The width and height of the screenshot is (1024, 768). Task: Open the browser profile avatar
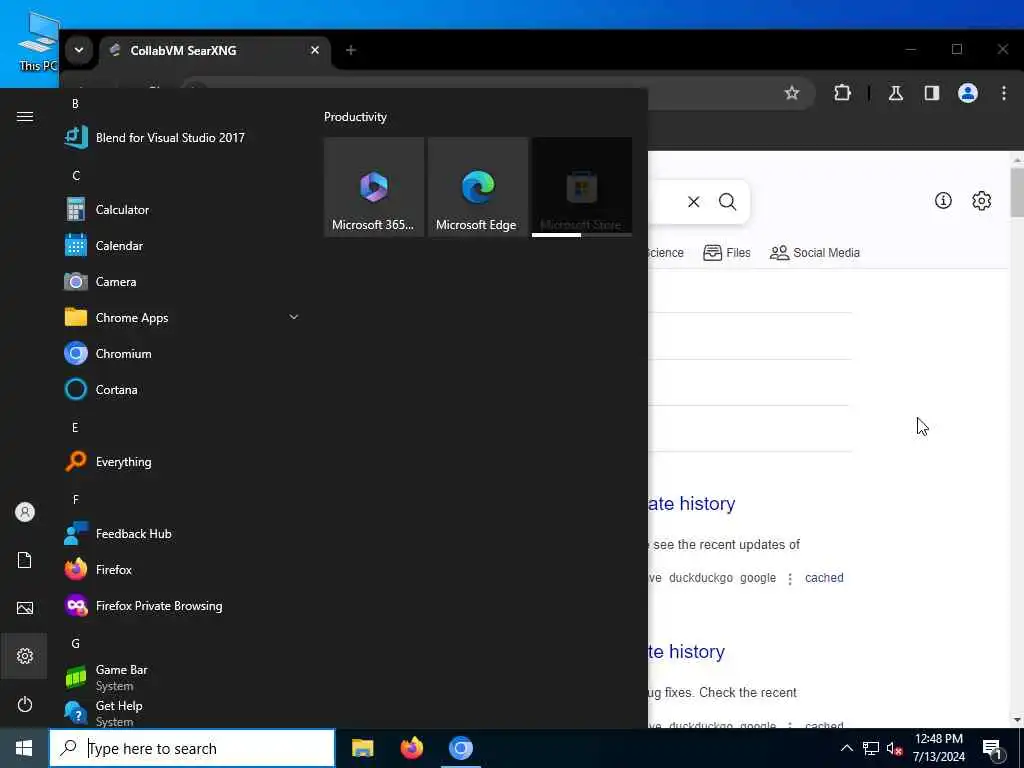967,93
